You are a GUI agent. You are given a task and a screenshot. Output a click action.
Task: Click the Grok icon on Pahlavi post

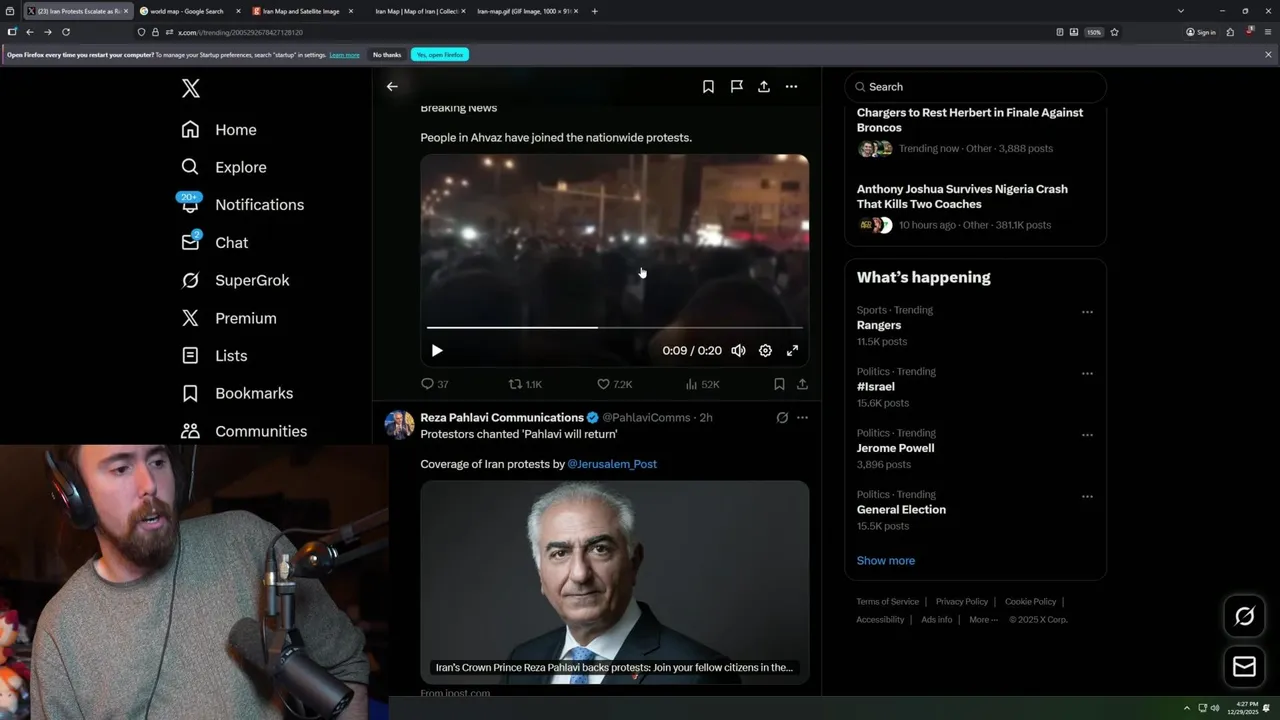782,418
